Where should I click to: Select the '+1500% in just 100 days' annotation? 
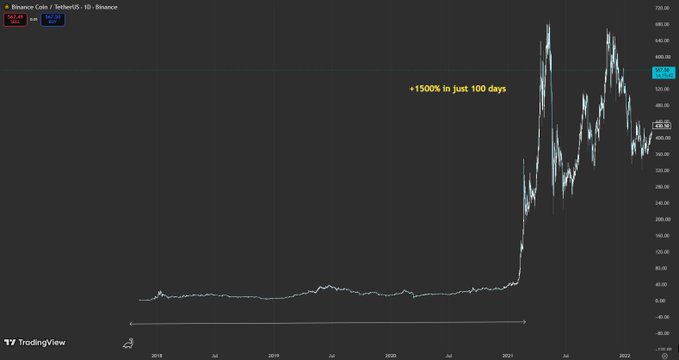tap(458, 89)
